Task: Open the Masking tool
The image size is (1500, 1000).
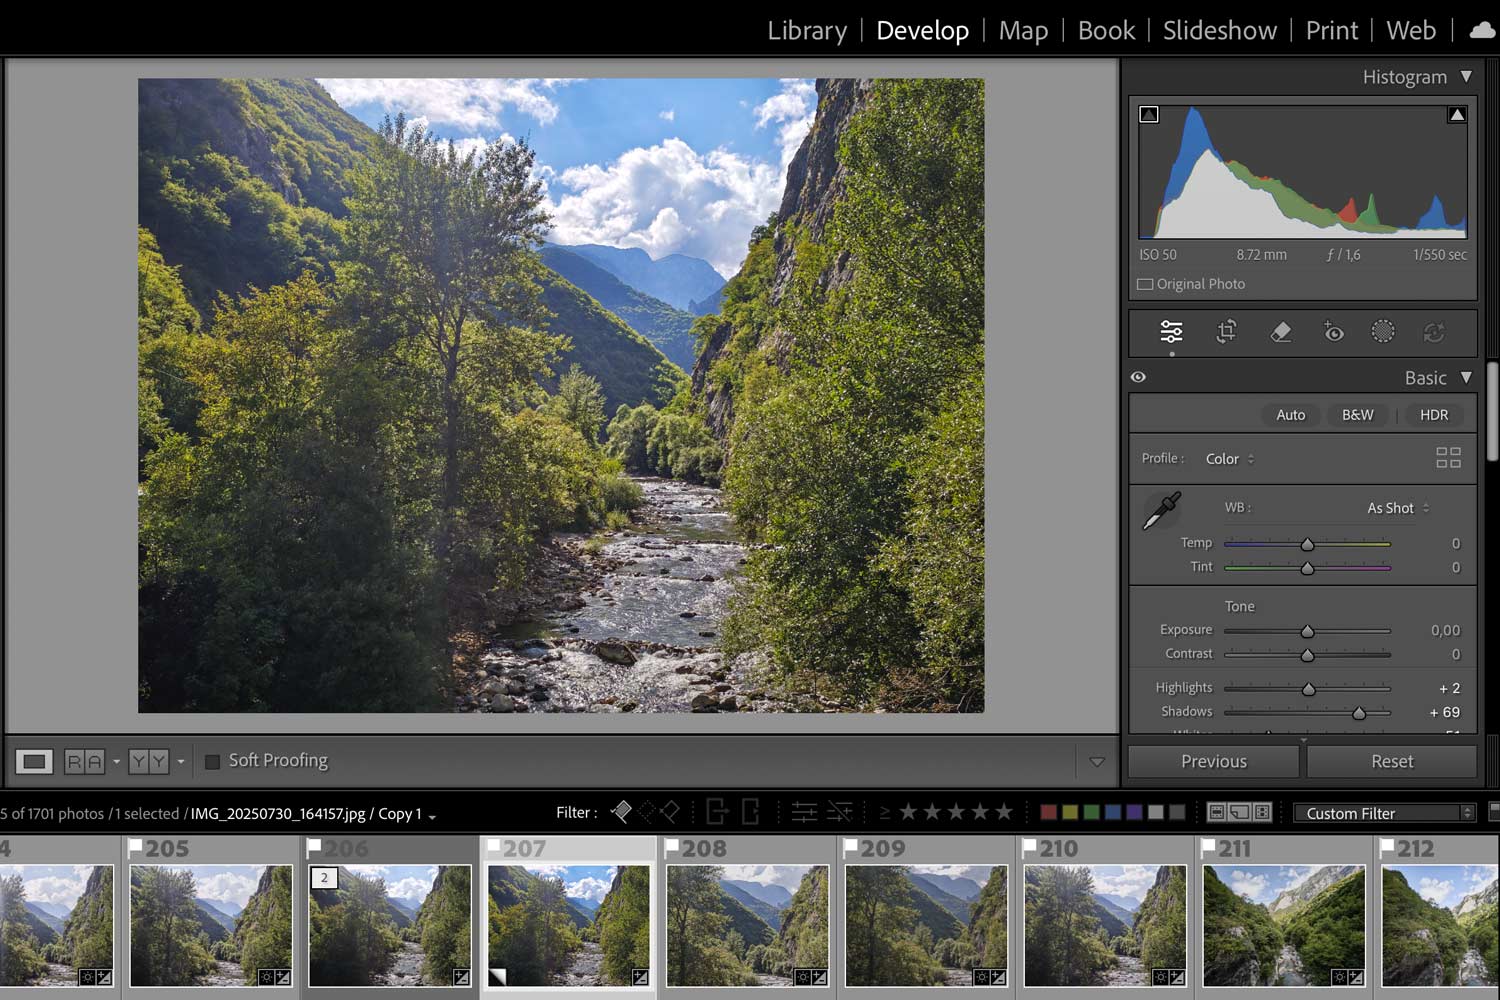Action: [x=1382, y=332]
